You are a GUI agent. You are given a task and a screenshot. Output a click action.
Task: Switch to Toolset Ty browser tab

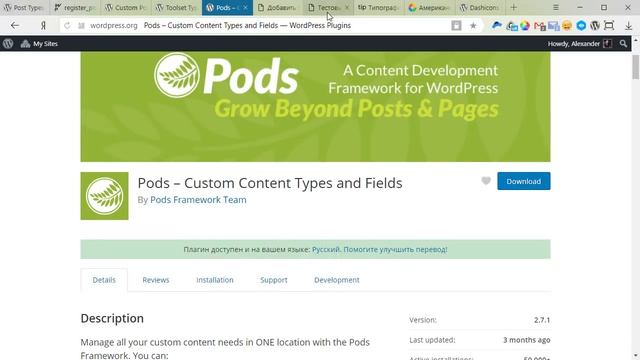tap(176, 7)
